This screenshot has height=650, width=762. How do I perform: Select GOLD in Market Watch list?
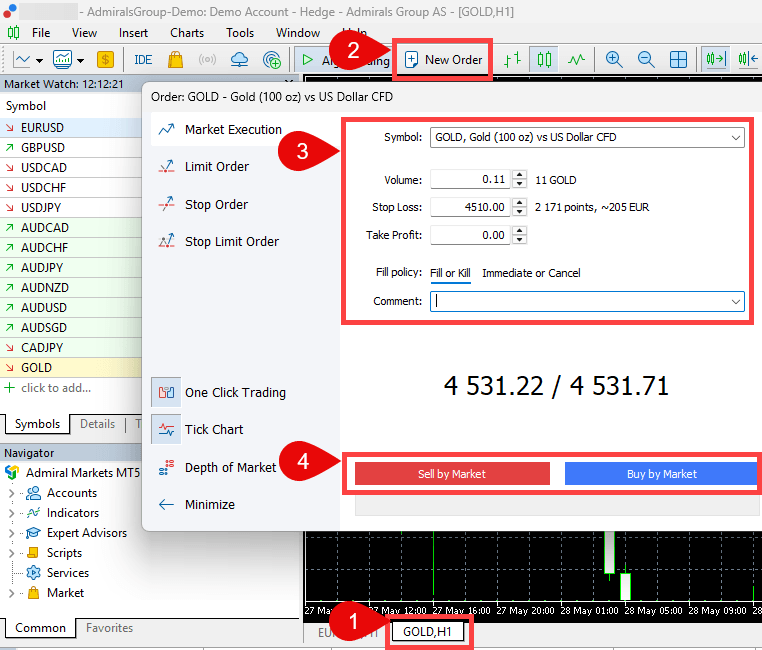click(71, 368)
